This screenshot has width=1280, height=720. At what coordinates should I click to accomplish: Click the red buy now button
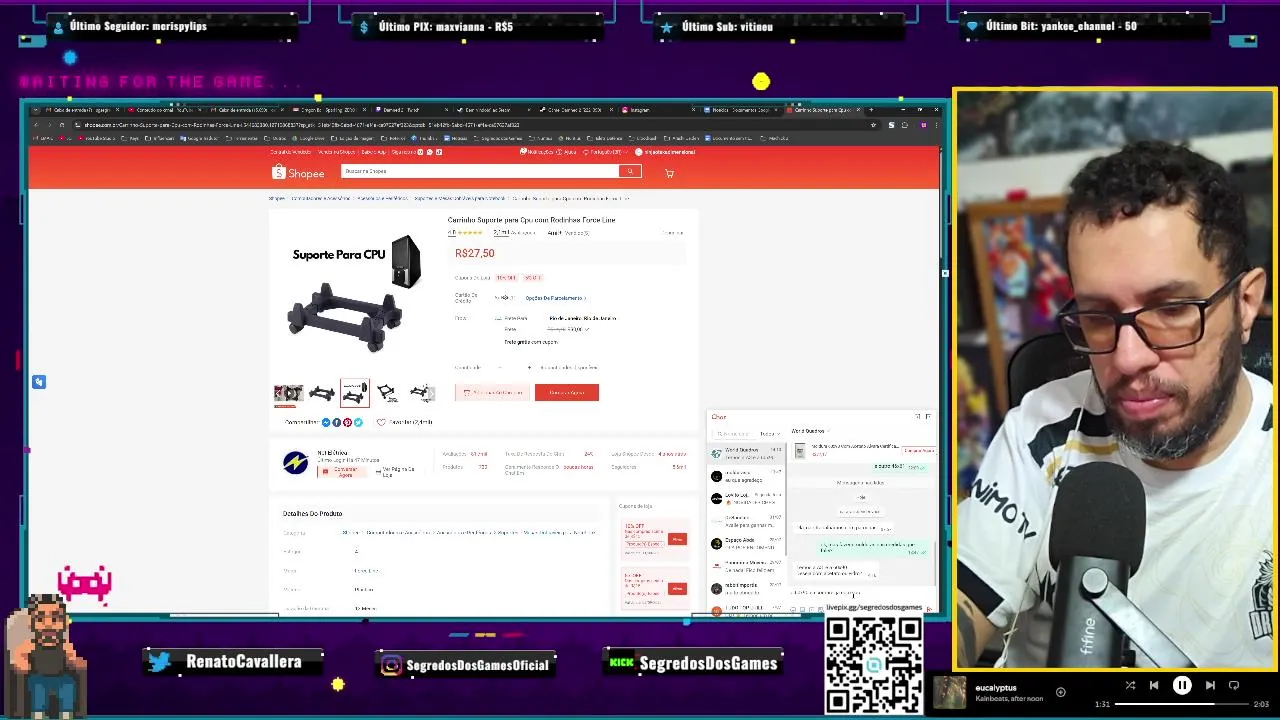click(567, 392)
